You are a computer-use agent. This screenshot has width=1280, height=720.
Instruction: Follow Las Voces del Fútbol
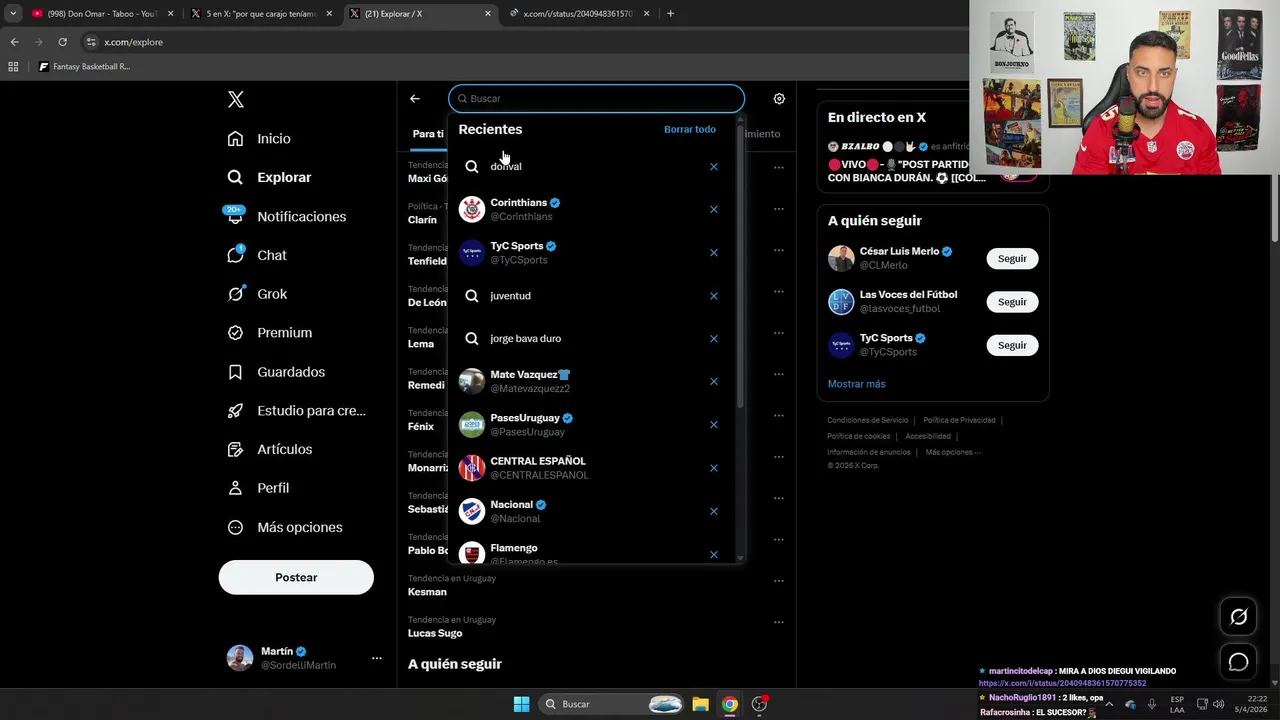tap(1012, 301)
